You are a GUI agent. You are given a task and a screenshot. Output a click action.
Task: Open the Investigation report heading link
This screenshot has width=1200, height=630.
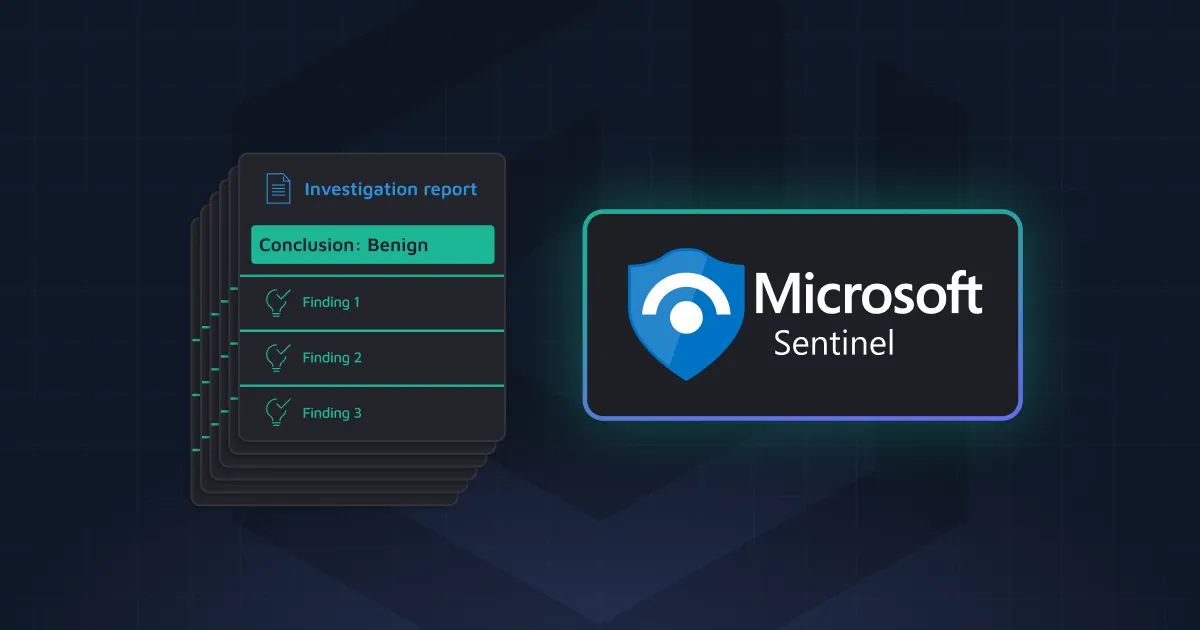390,188
